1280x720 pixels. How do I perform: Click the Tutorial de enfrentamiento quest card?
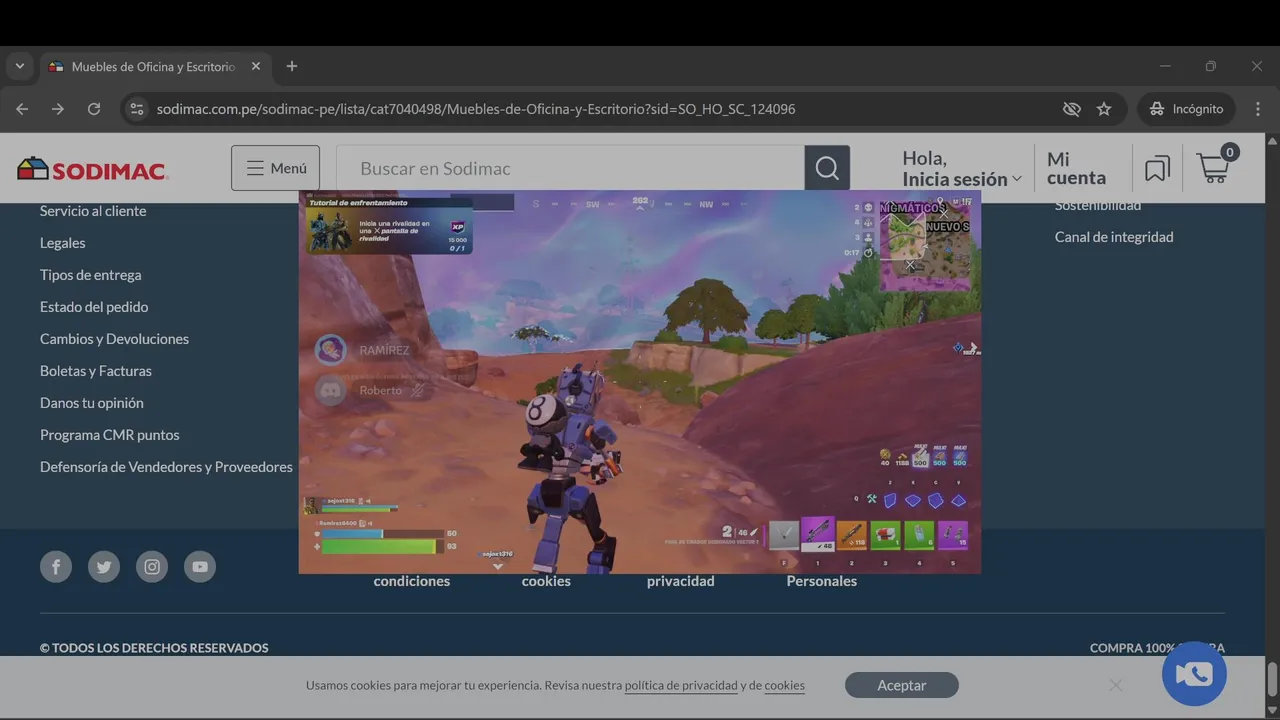click(x=390, y=227)
